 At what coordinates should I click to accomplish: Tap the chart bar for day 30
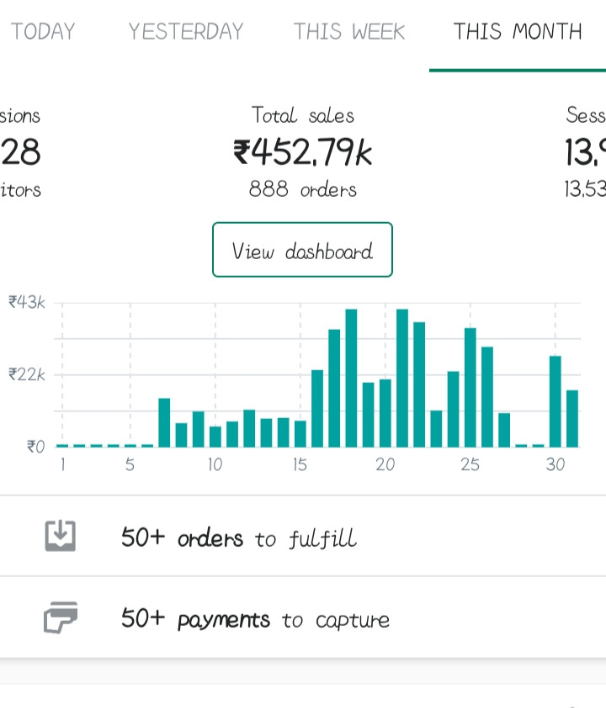[x=555, y=401]
